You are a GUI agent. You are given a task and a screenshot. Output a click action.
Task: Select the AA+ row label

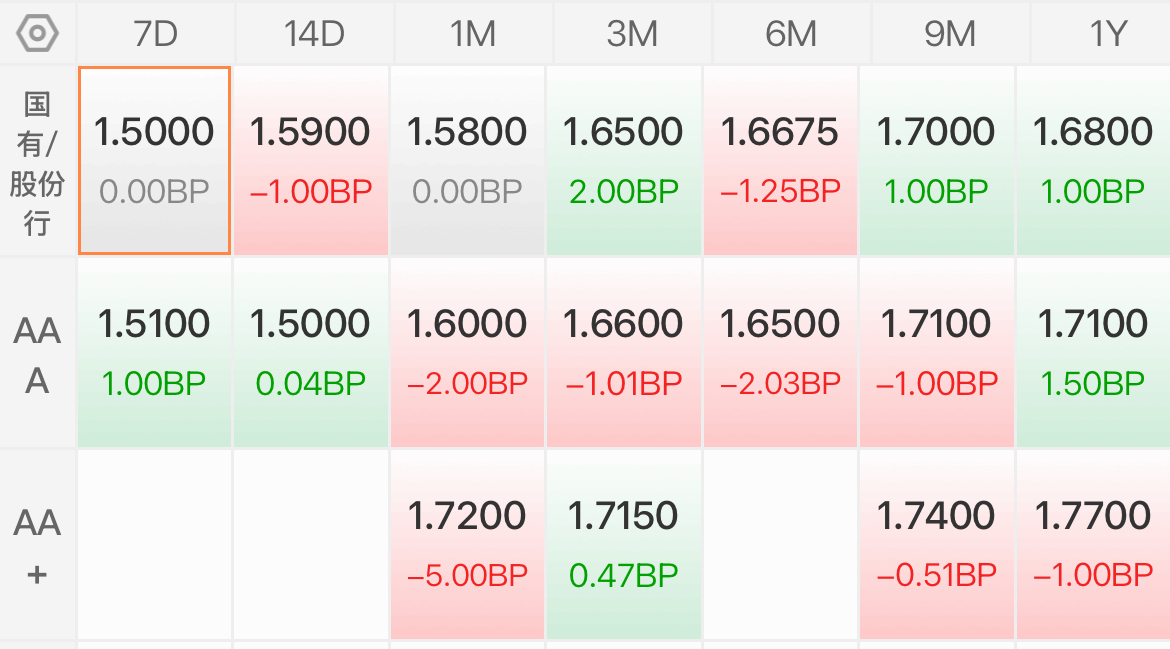pyautogui.click(x=37, y=548)
